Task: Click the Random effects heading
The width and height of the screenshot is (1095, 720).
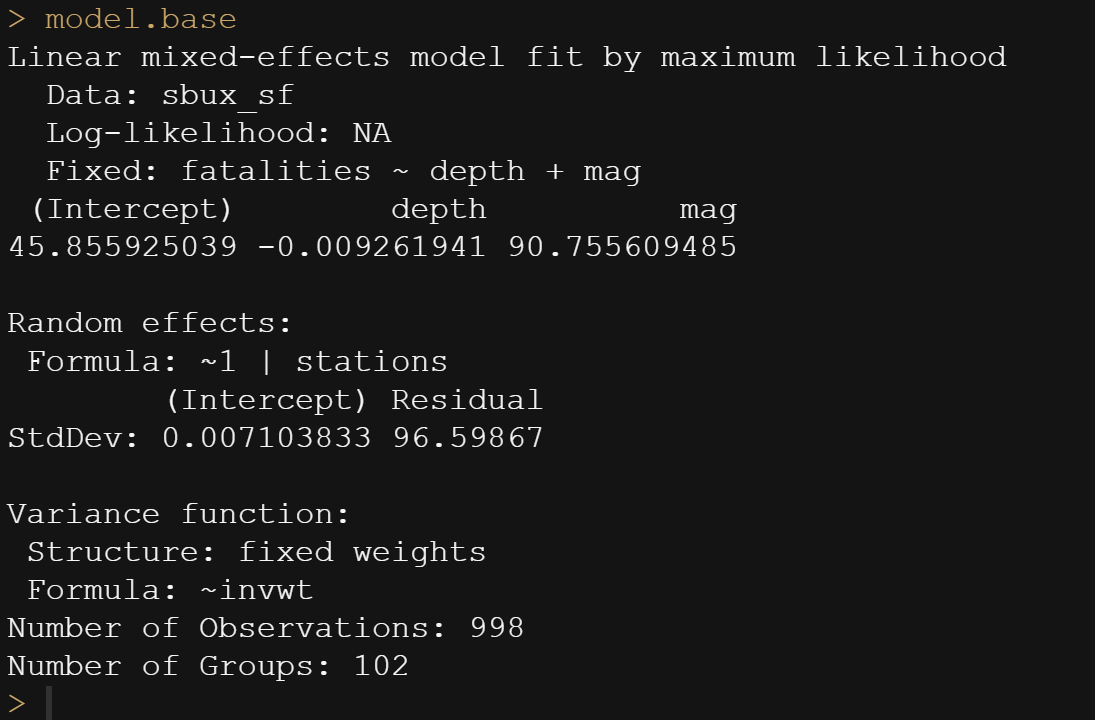Action: point(150,323)
